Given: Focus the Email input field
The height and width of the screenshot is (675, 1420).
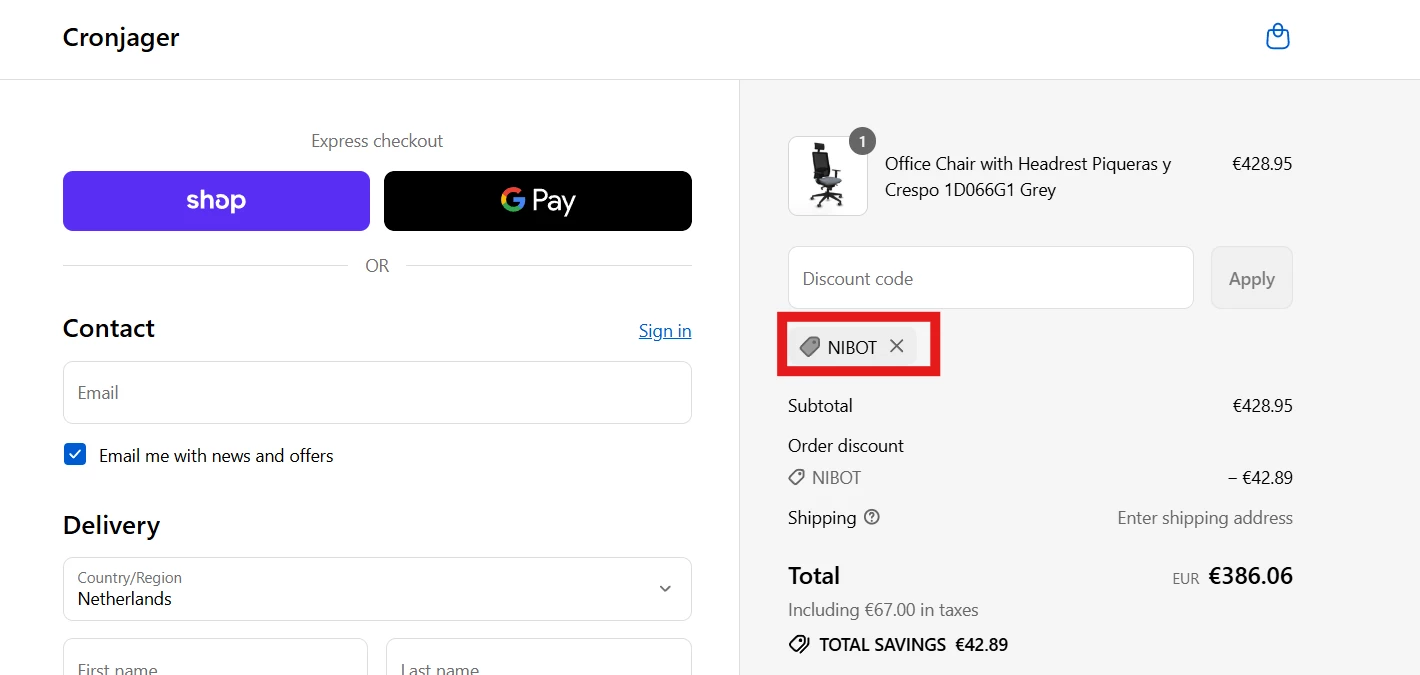Looking at the screenshot, I should coord(377,393).
